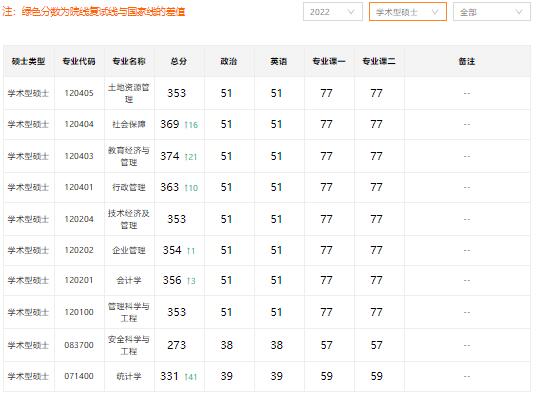The width and height of the screenshot is (537, 398).
Task: Click the 专业名称 column header
Action: coord(129,61)
